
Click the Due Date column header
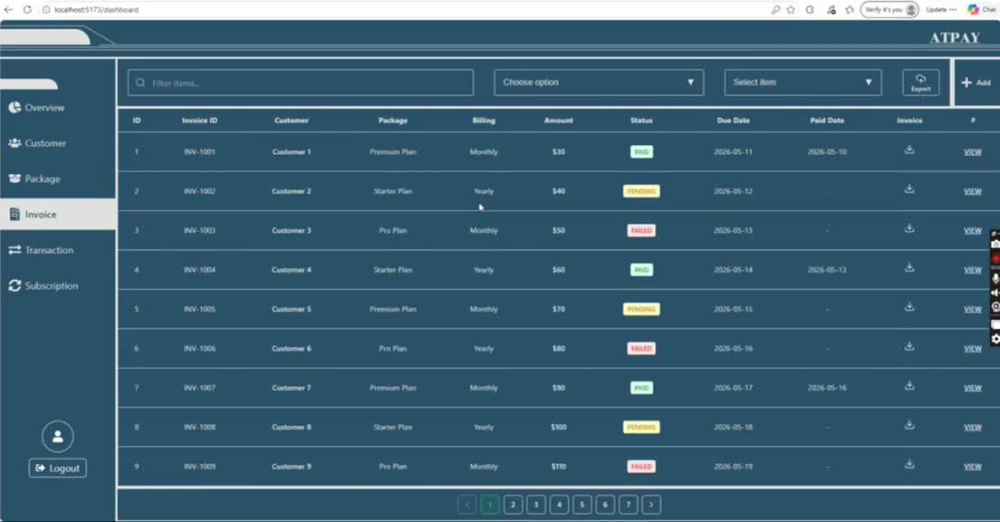click(x=733, y=121)
